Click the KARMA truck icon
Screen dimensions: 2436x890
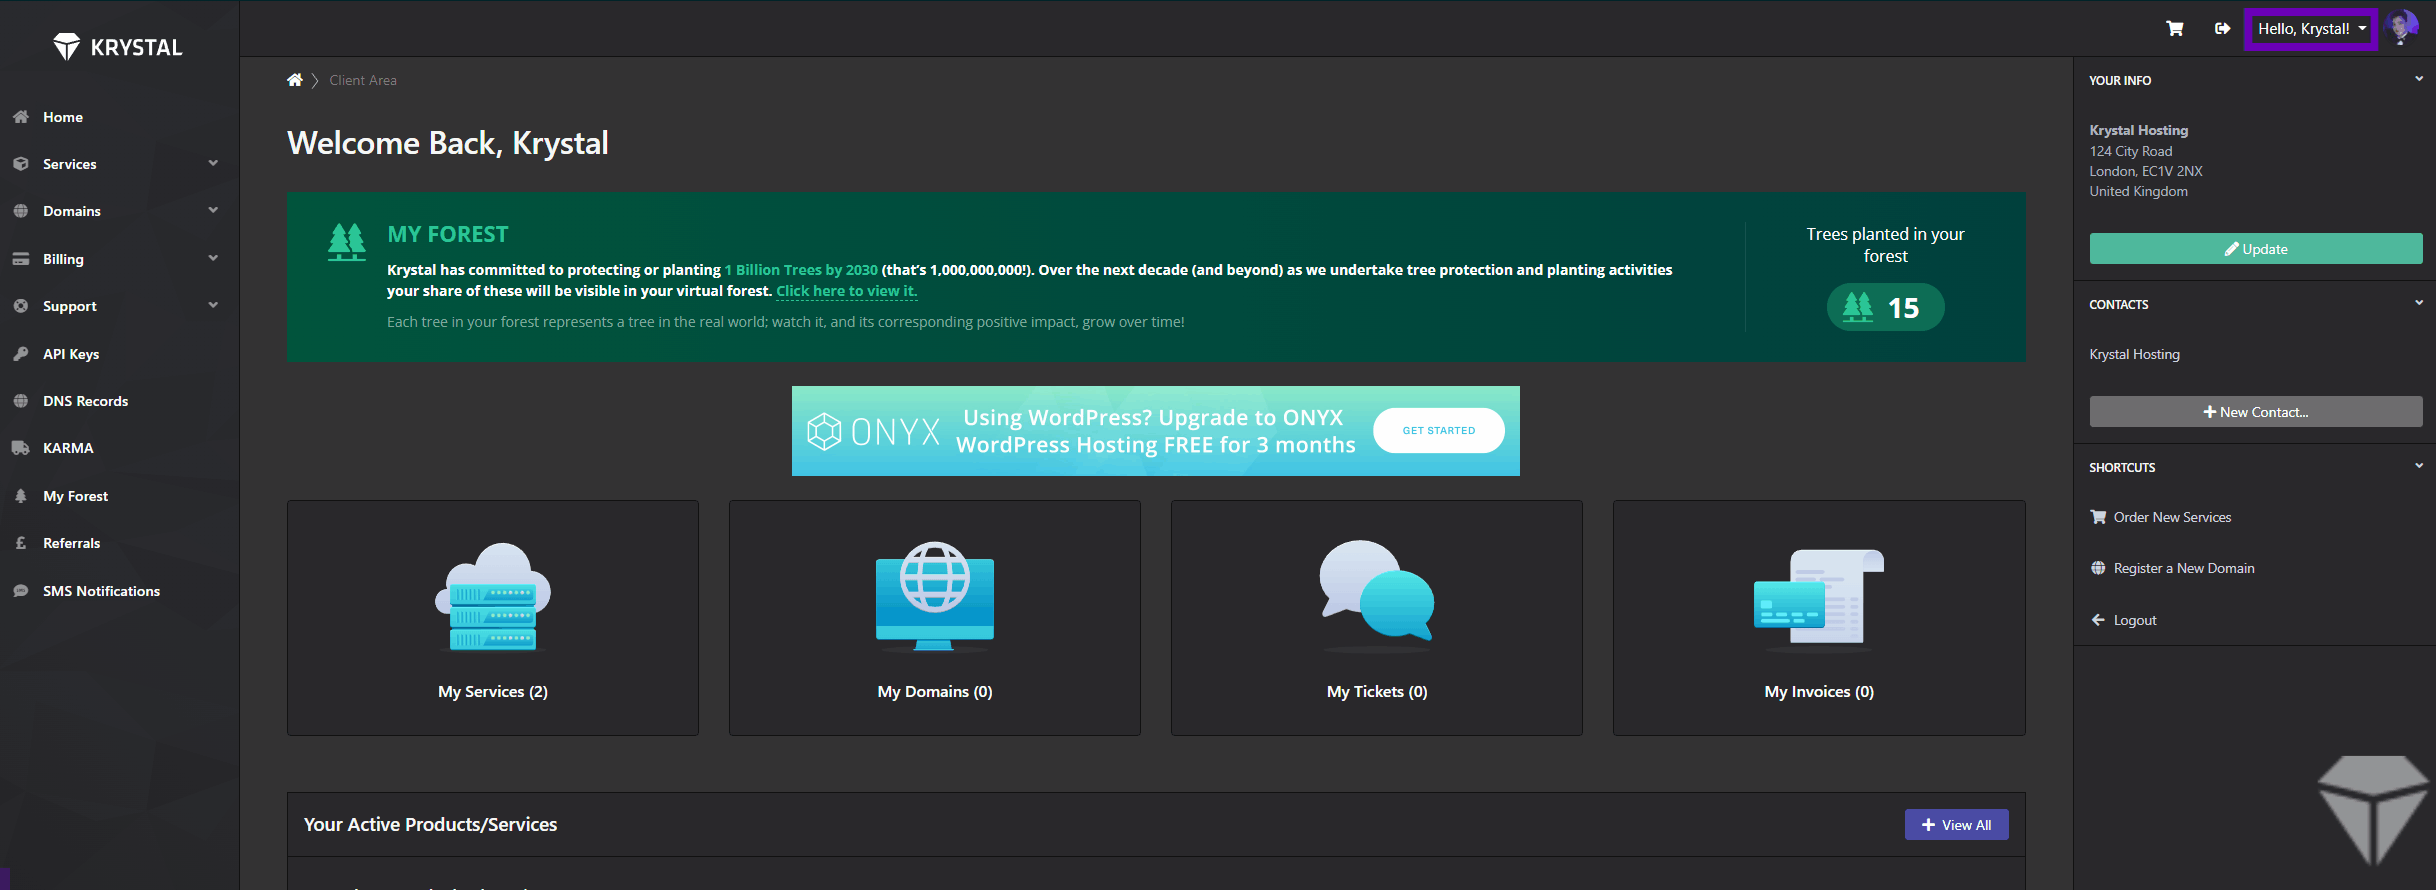21,448
